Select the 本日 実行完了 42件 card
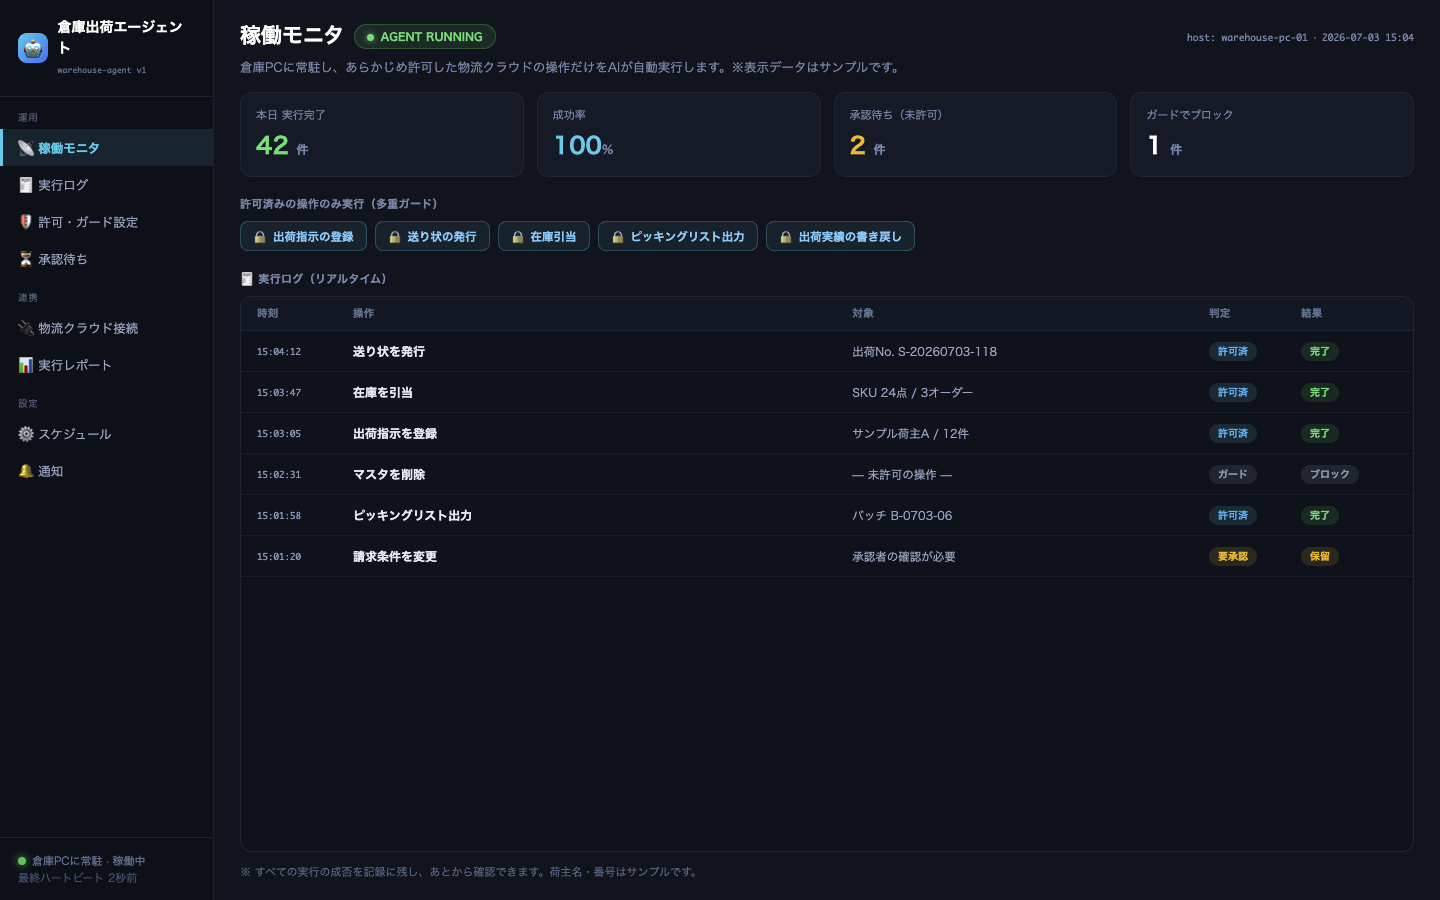The width and height of the screenshot is (1440, 900). 382,135
